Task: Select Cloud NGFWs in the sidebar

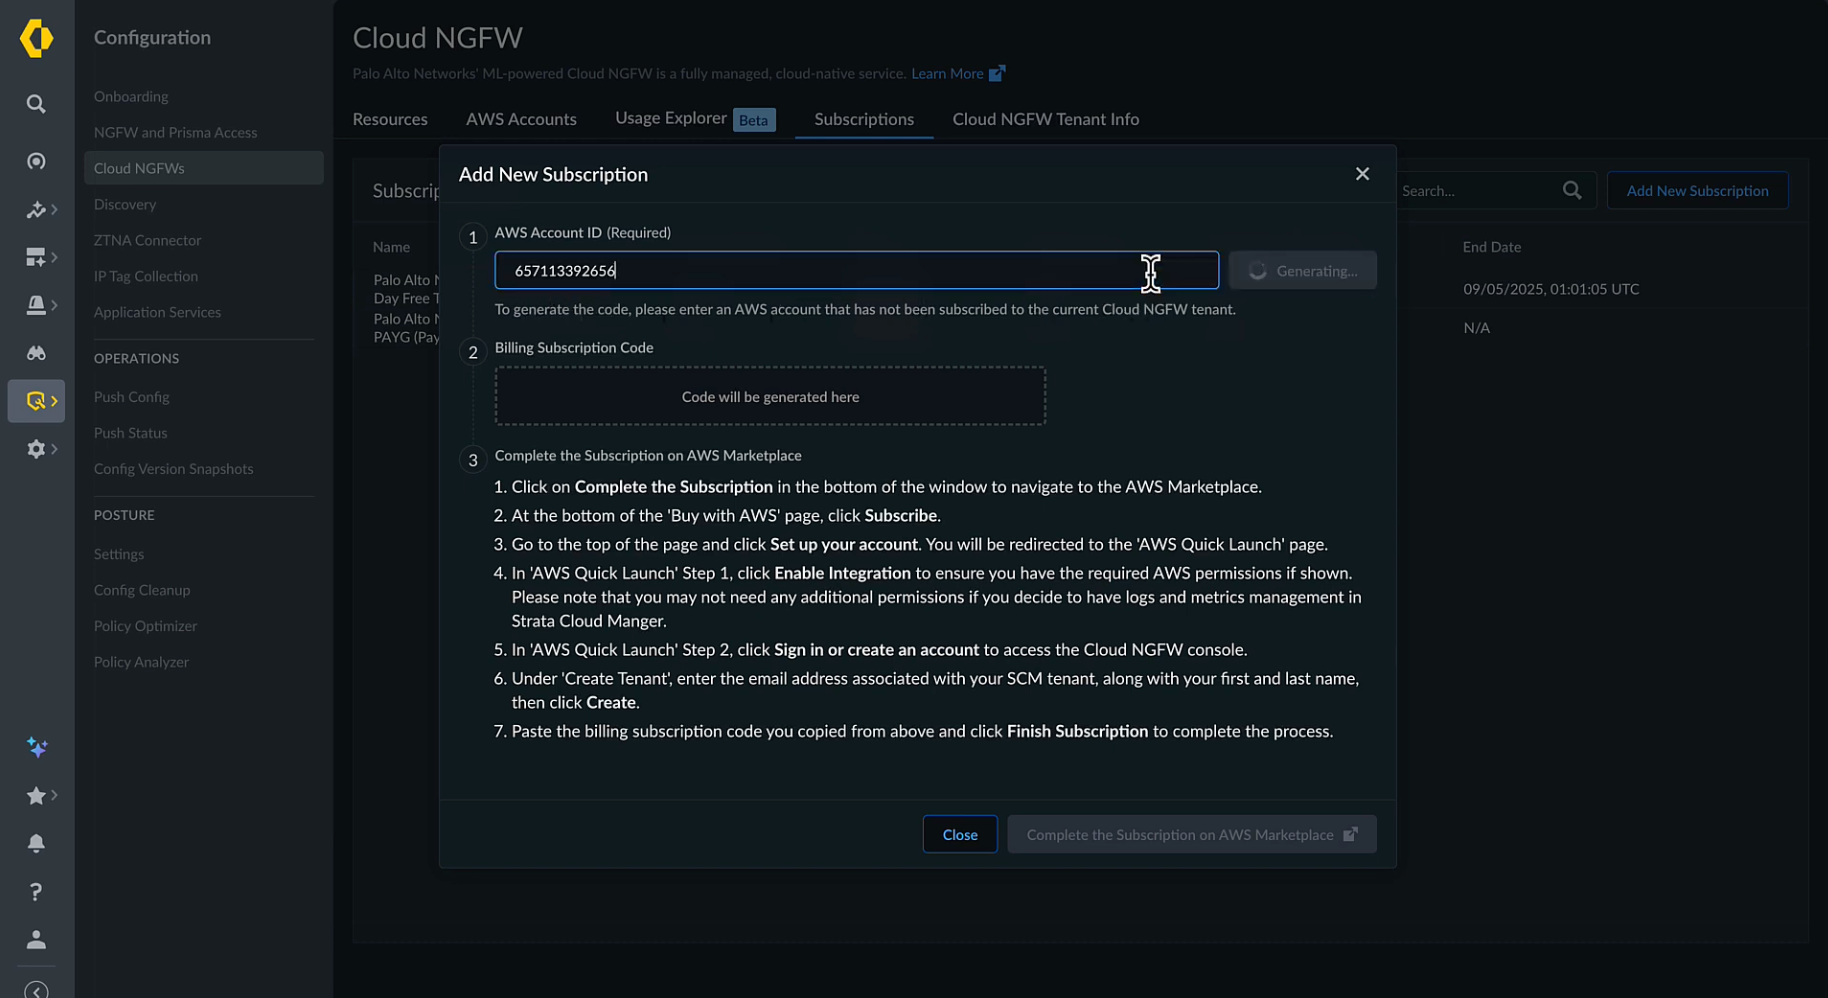Action: coord(204,168)
